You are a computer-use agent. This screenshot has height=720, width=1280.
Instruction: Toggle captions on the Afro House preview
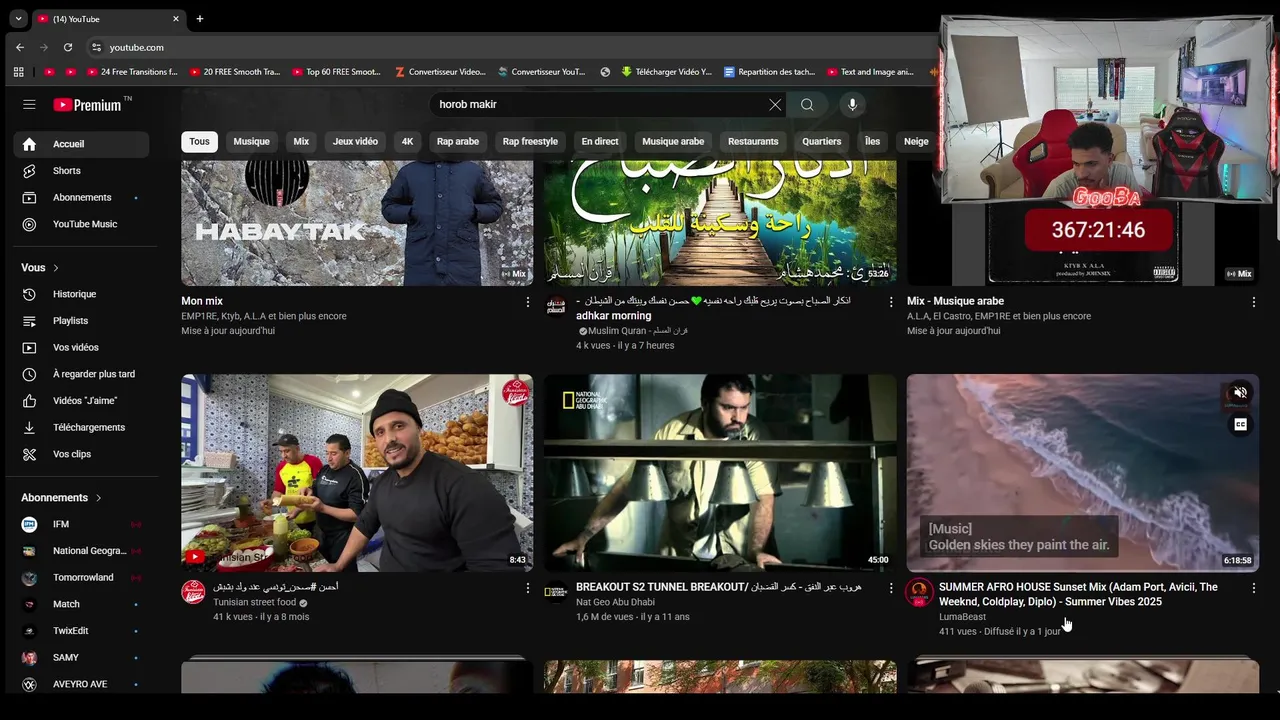(1240, 424)
